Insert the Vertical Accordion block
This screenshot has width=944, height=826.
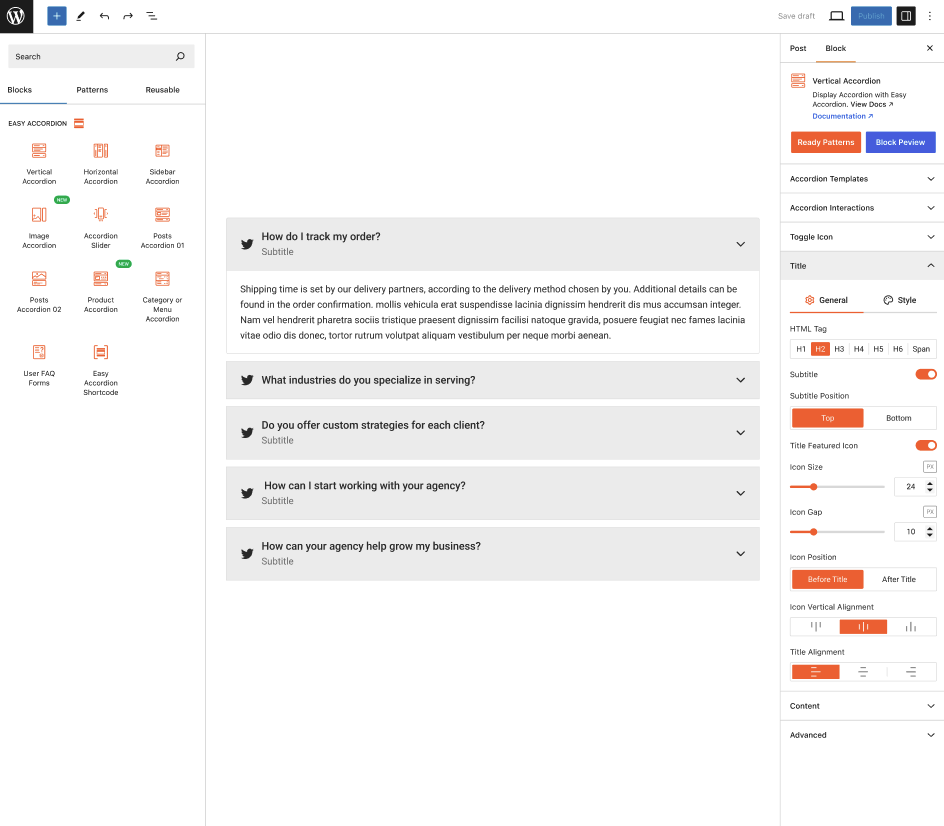pyautogui.click(x=39, y=161)
